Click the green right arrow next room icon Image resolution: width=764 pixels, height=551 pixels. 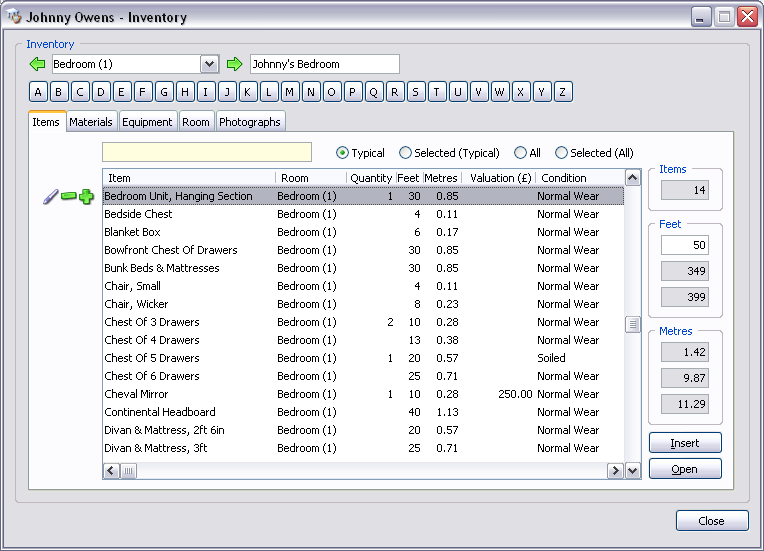point(235,64)
